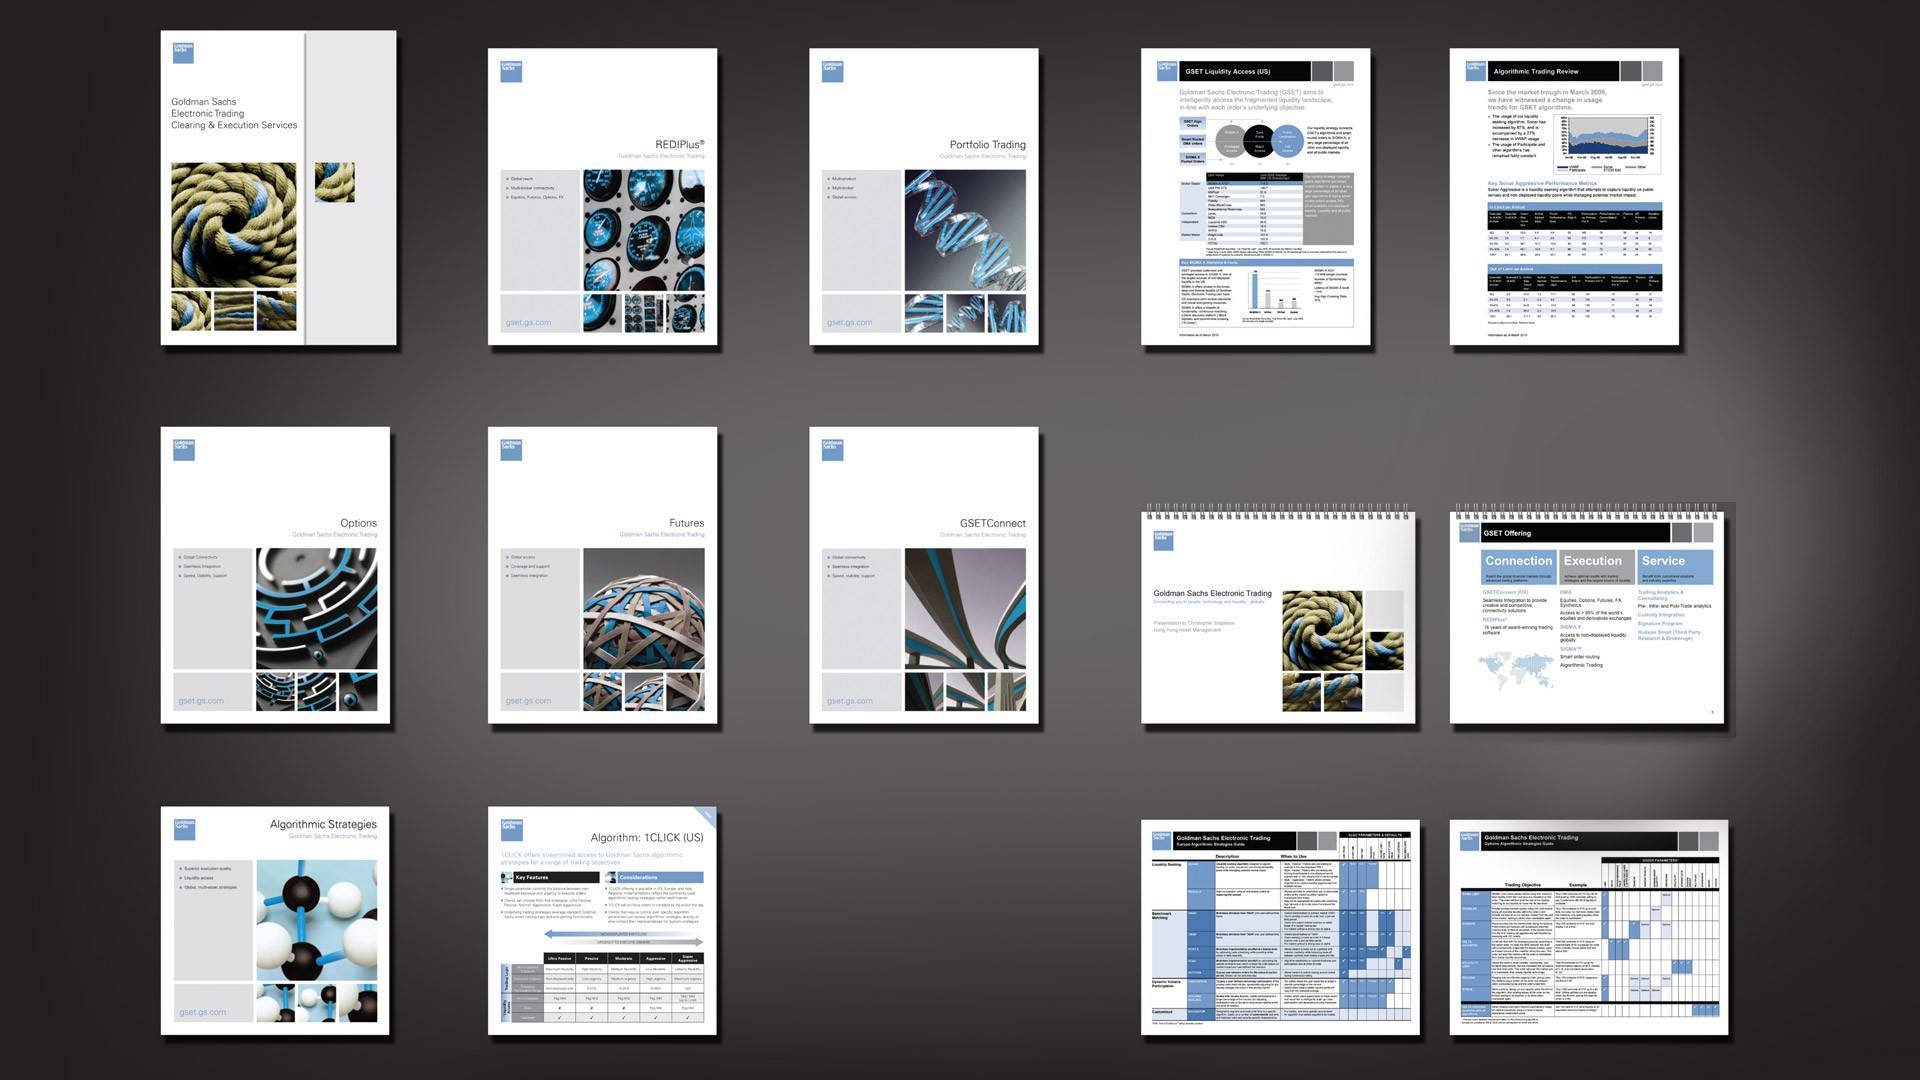View the GSET Liquidity Access (US) sheet
1920x1080 pixels.
(1255, 197)
